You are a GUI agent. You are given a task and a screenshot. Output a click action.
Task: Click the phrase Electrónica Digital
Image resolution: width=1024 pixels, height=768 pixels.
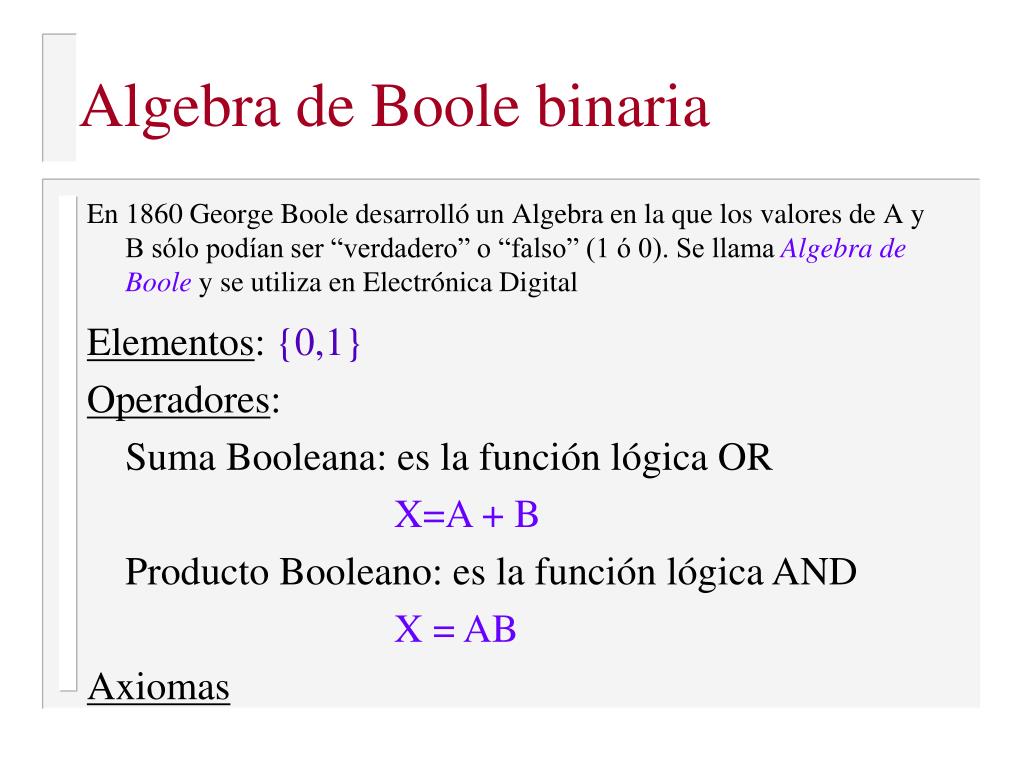pyautogui.click(x=470, y=283)
